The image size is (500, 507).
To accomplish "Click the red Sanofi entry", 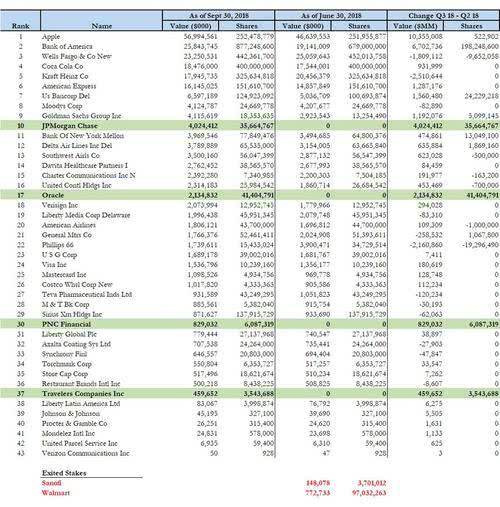I will 51,483.
